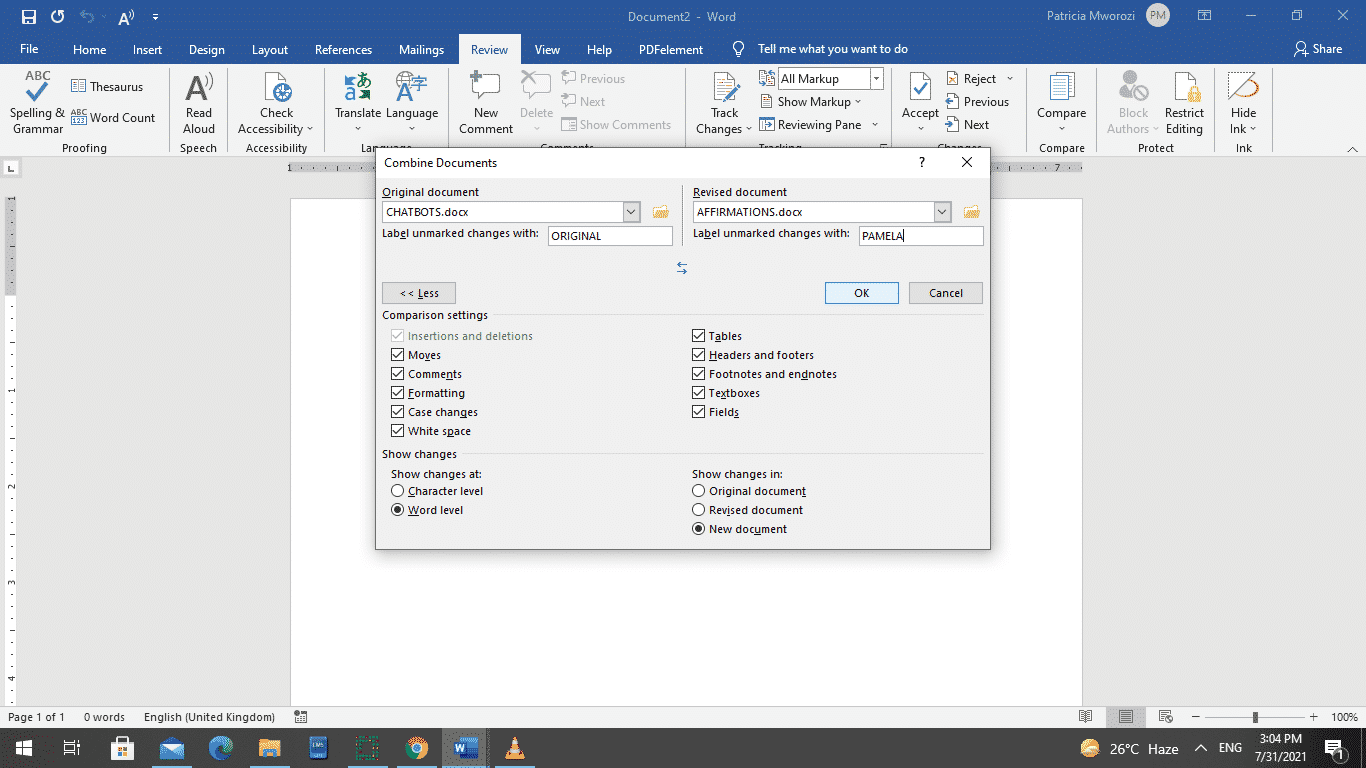1366x768 pixels.
Task: Click the OK button
Action: click(861, 292)
